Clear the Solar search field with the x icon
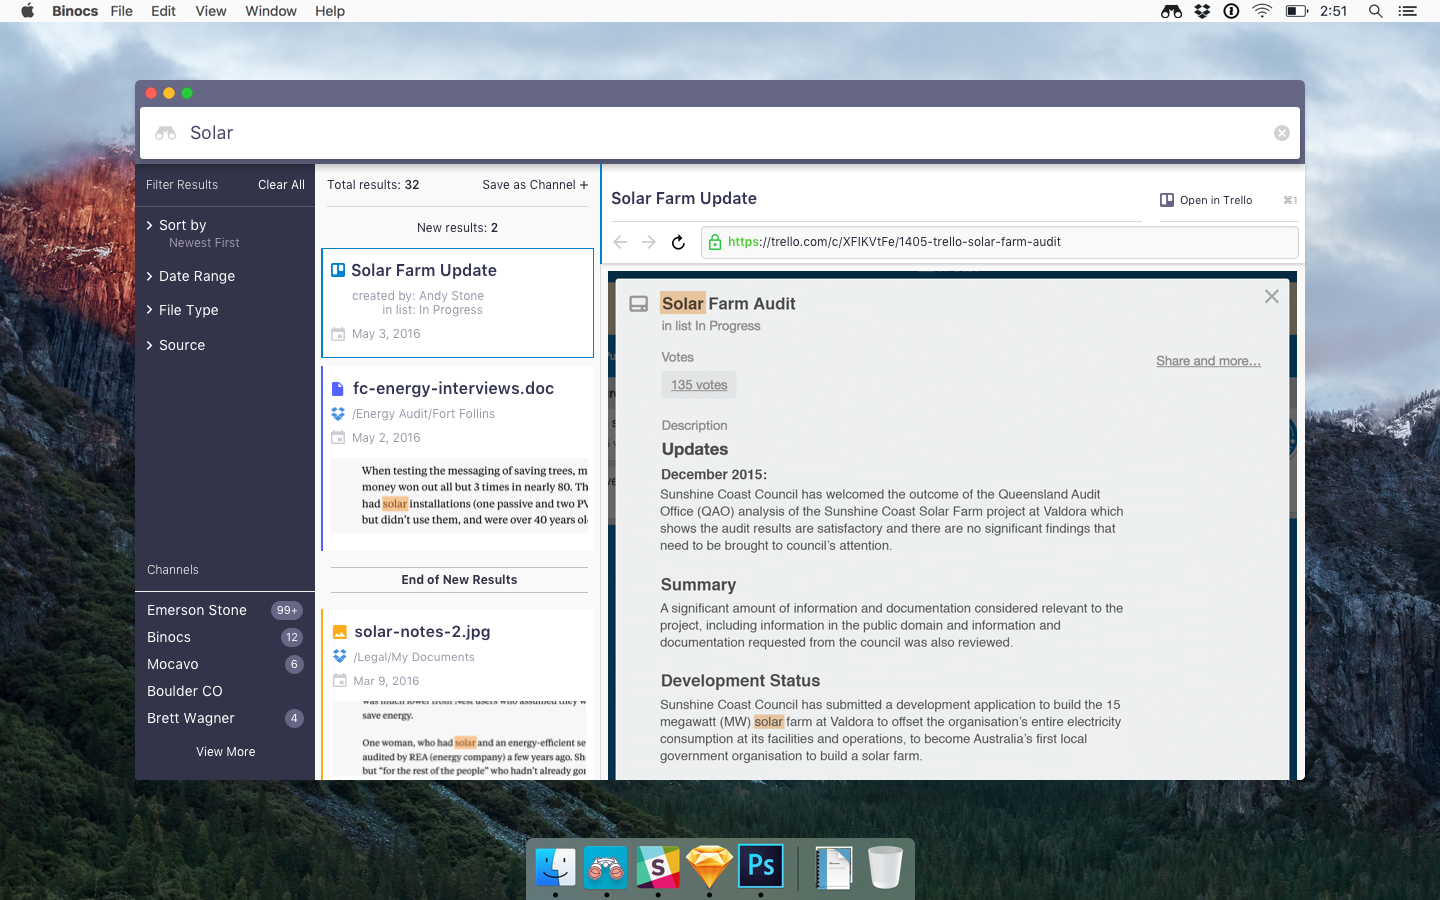1440x900 pixels. (1281, 133)
